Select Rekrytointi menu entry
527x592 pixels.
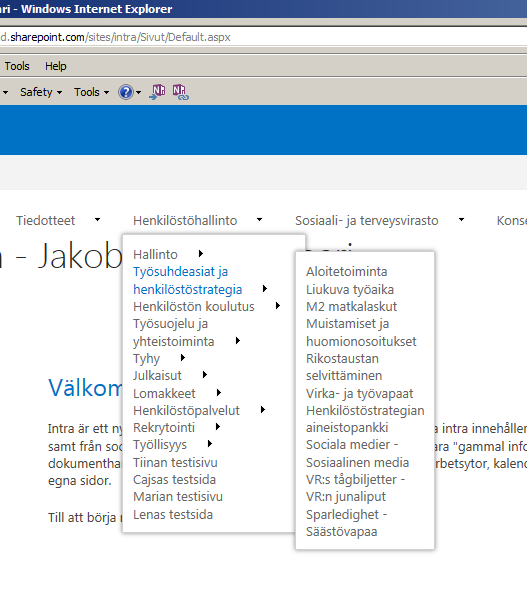(x=164, y=428)
